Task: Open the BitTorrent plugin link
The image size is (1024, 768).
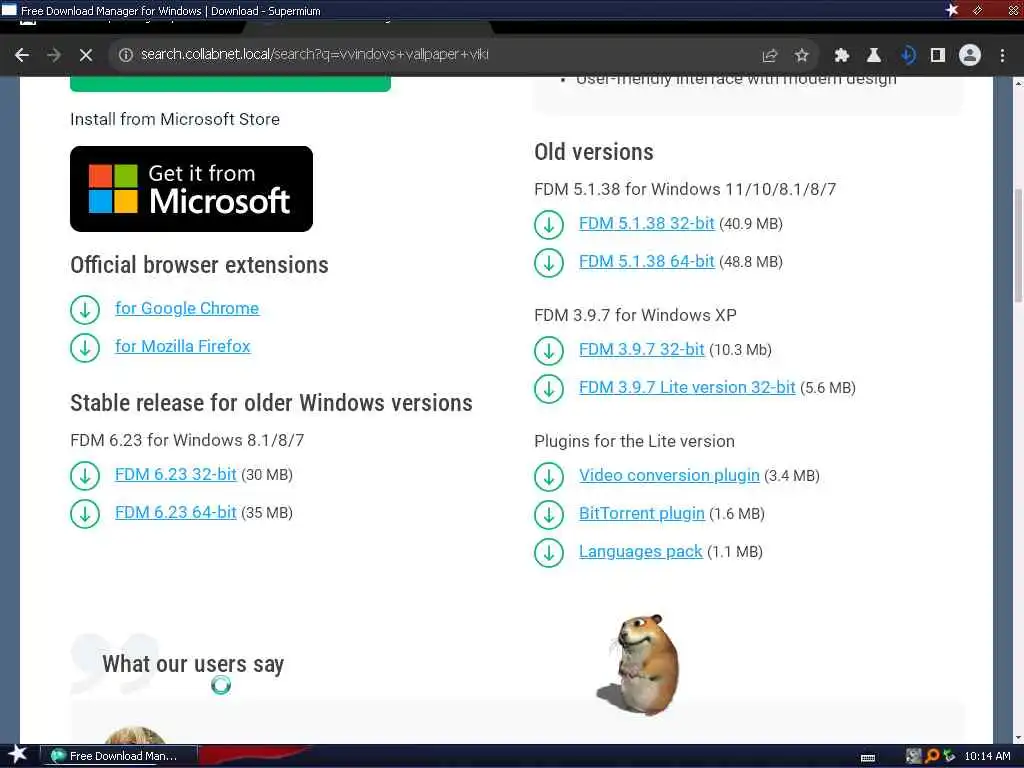Action: point(642,513)
